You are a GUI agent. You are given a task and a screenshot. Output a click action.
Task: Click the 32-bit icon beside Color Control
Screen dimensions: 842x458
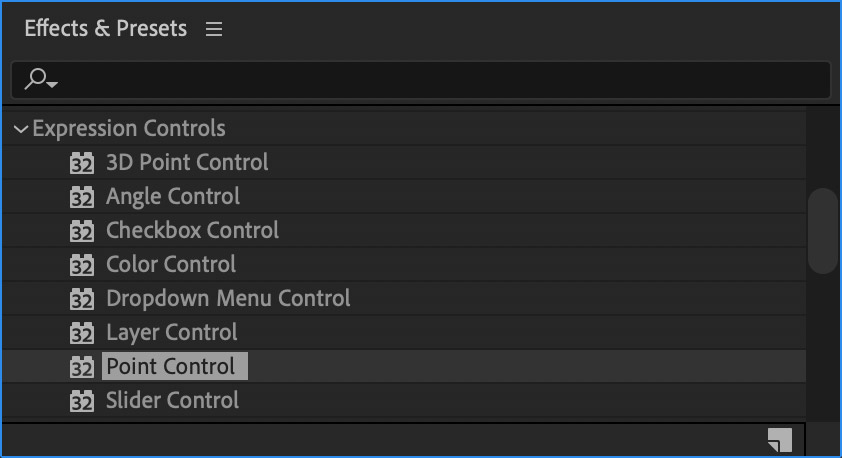(x=82, y=265)
